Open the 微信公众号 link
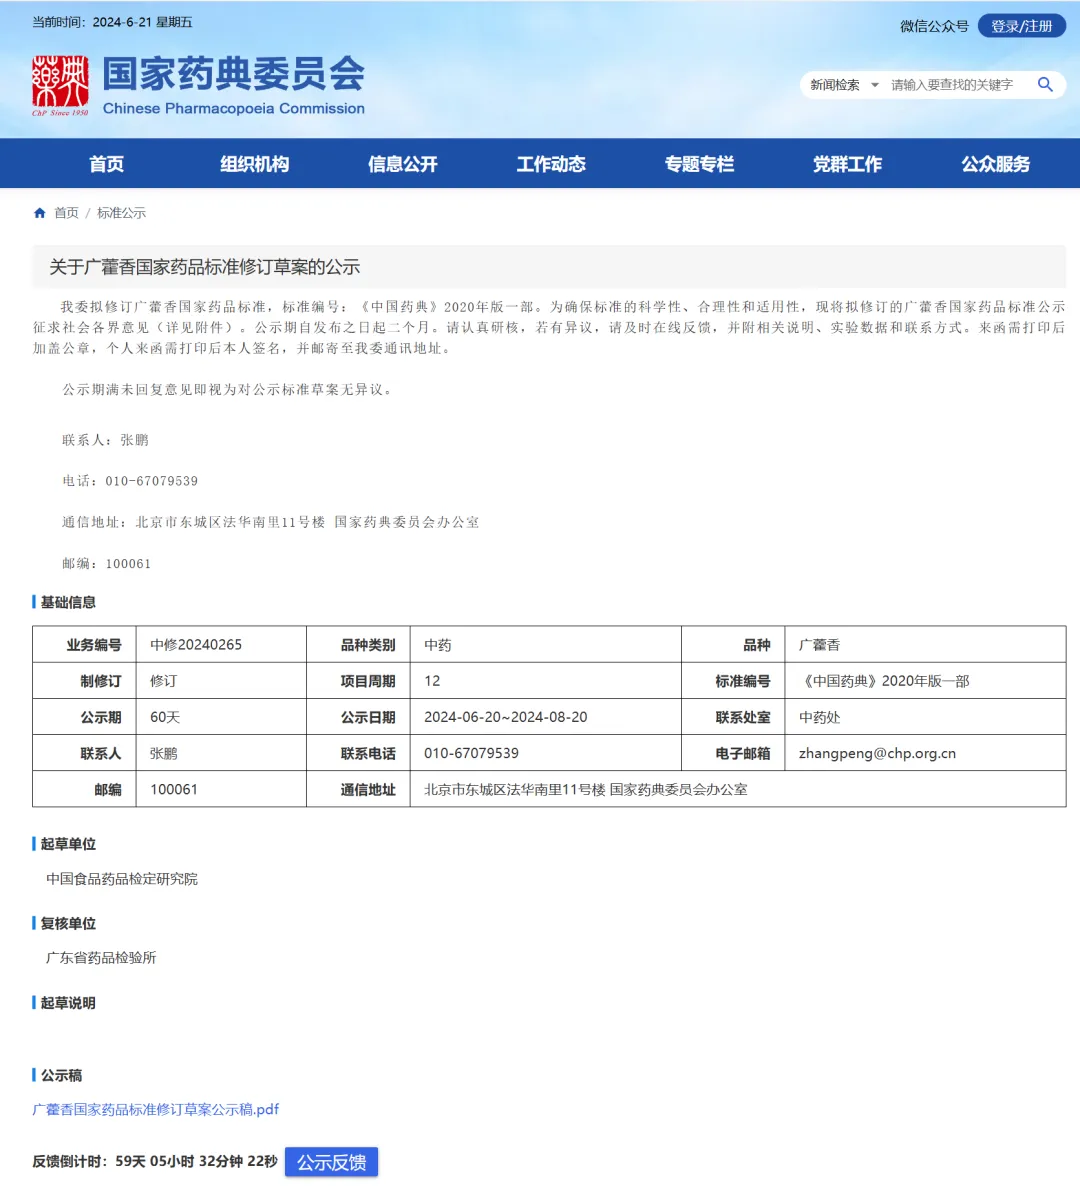Screen dimensions: 1080x1186 tap(934, 26)
